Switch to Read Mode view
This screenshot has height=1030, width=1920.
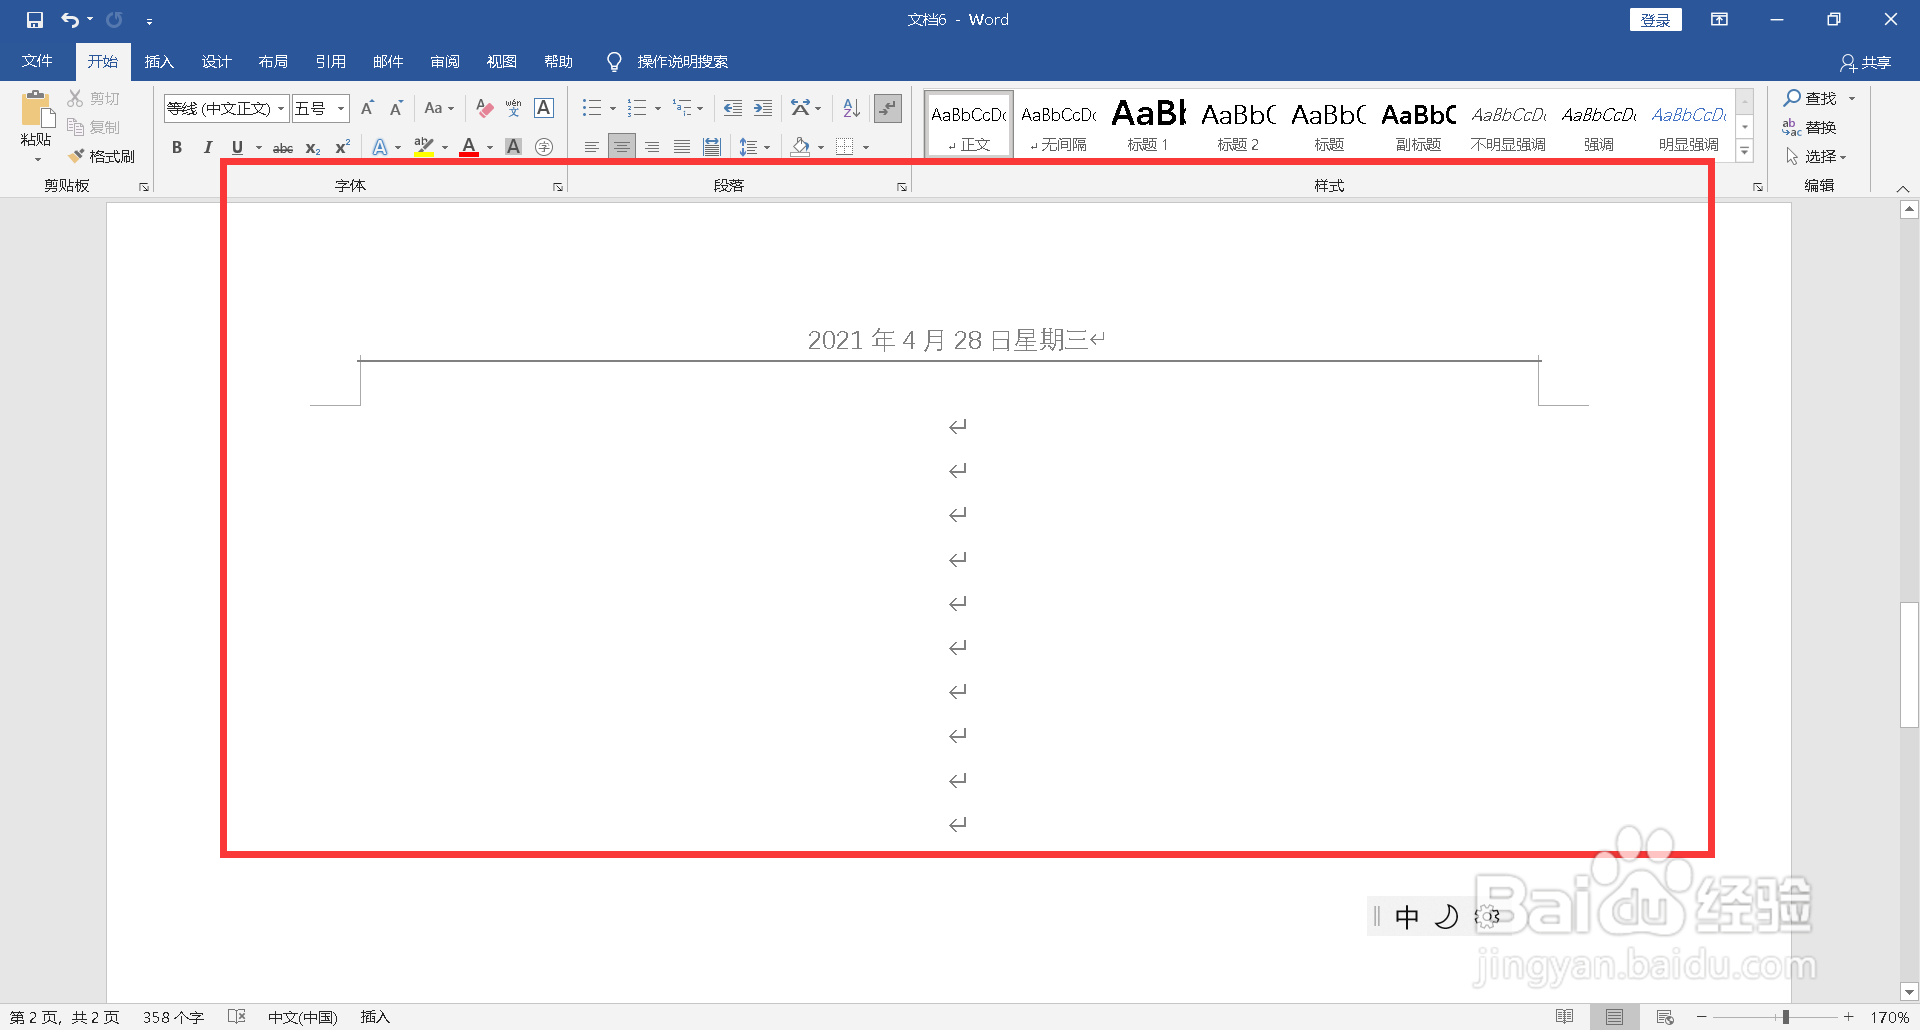click(1565, 1017)
